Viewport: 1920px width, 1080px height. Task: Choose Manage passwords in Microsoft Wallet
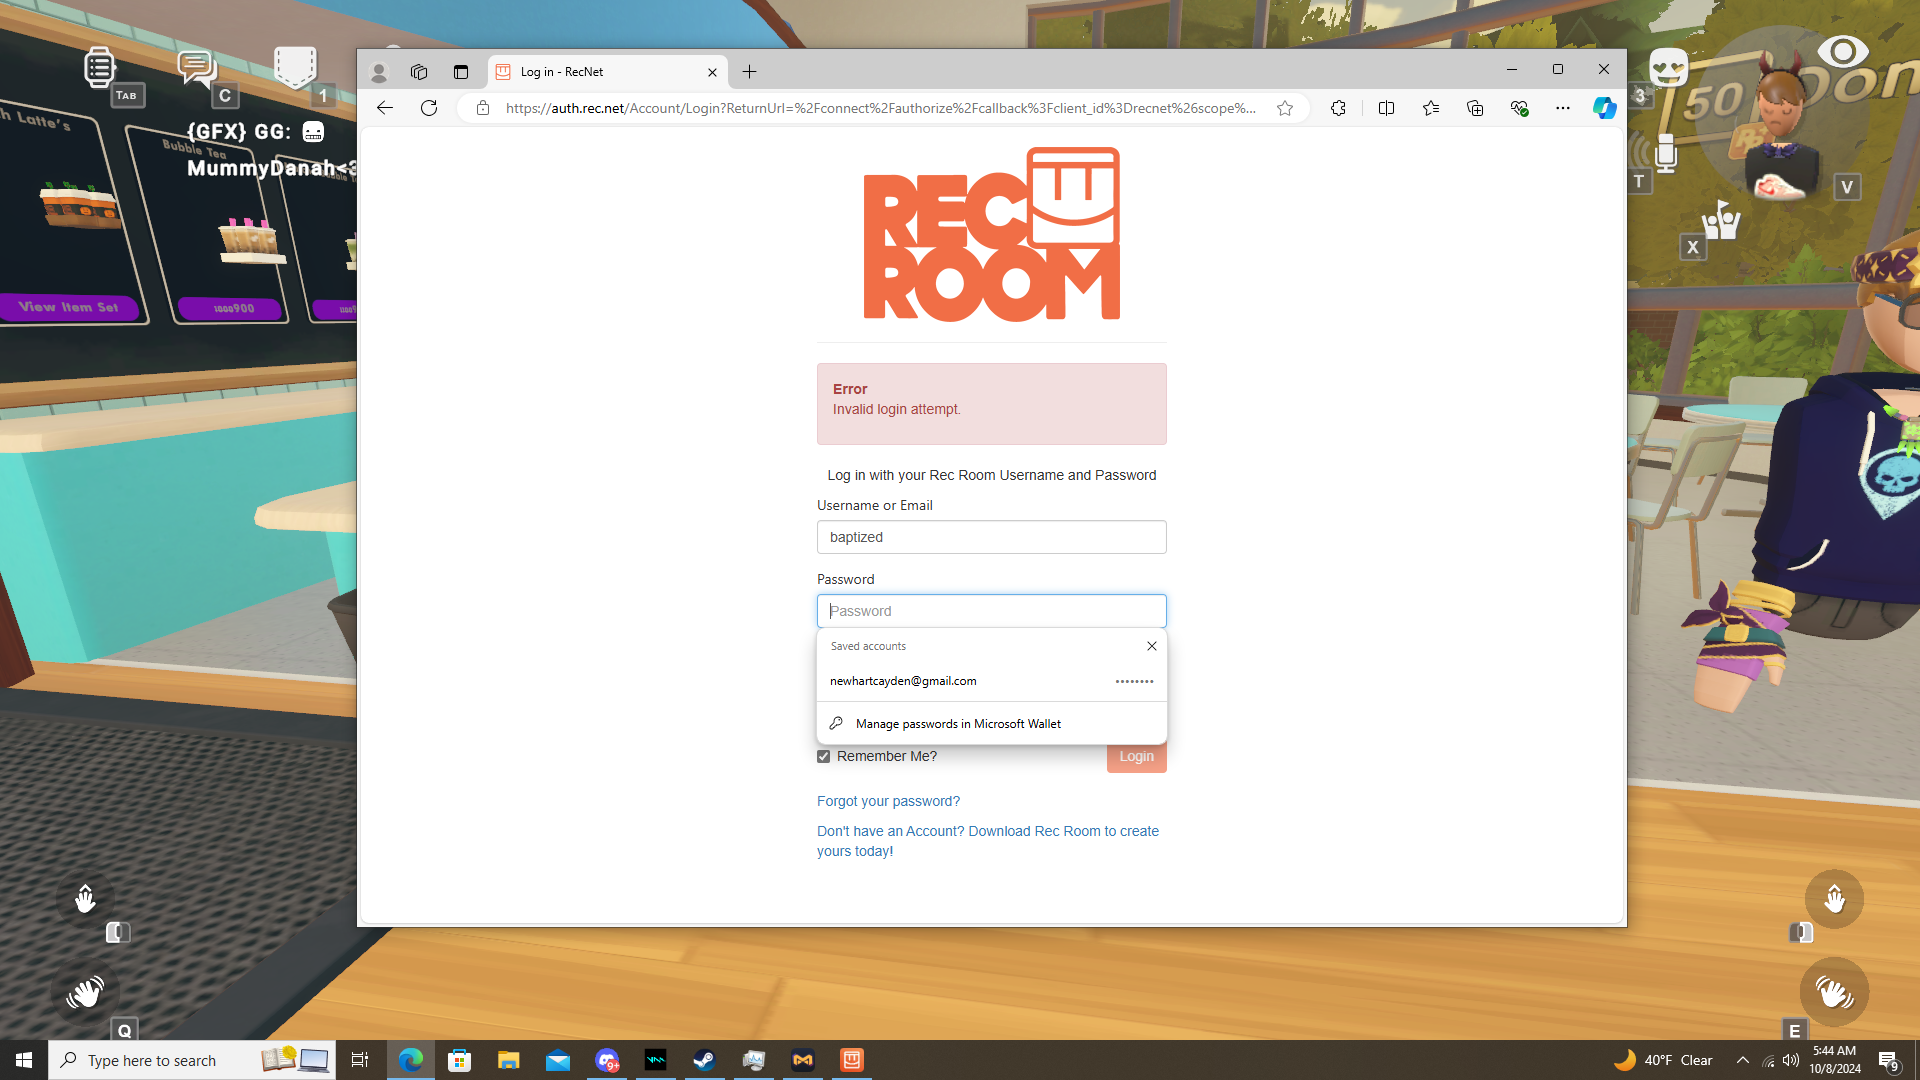coord(958,724)
